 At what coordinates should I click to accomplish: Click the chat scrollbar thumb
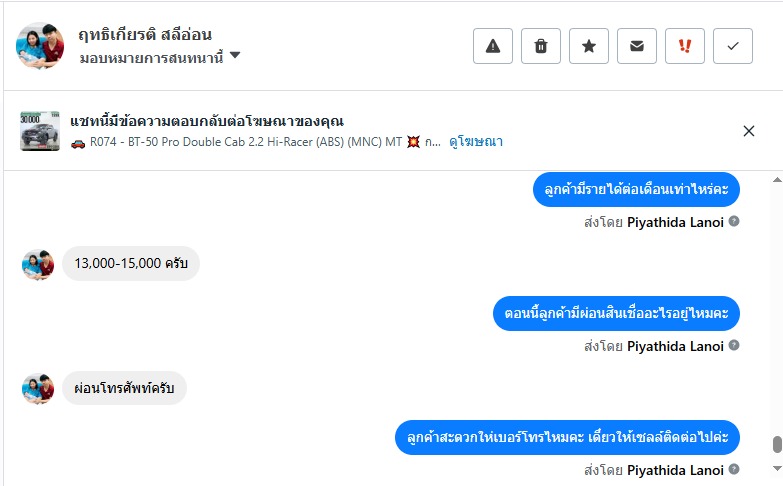tap(776, 445)
